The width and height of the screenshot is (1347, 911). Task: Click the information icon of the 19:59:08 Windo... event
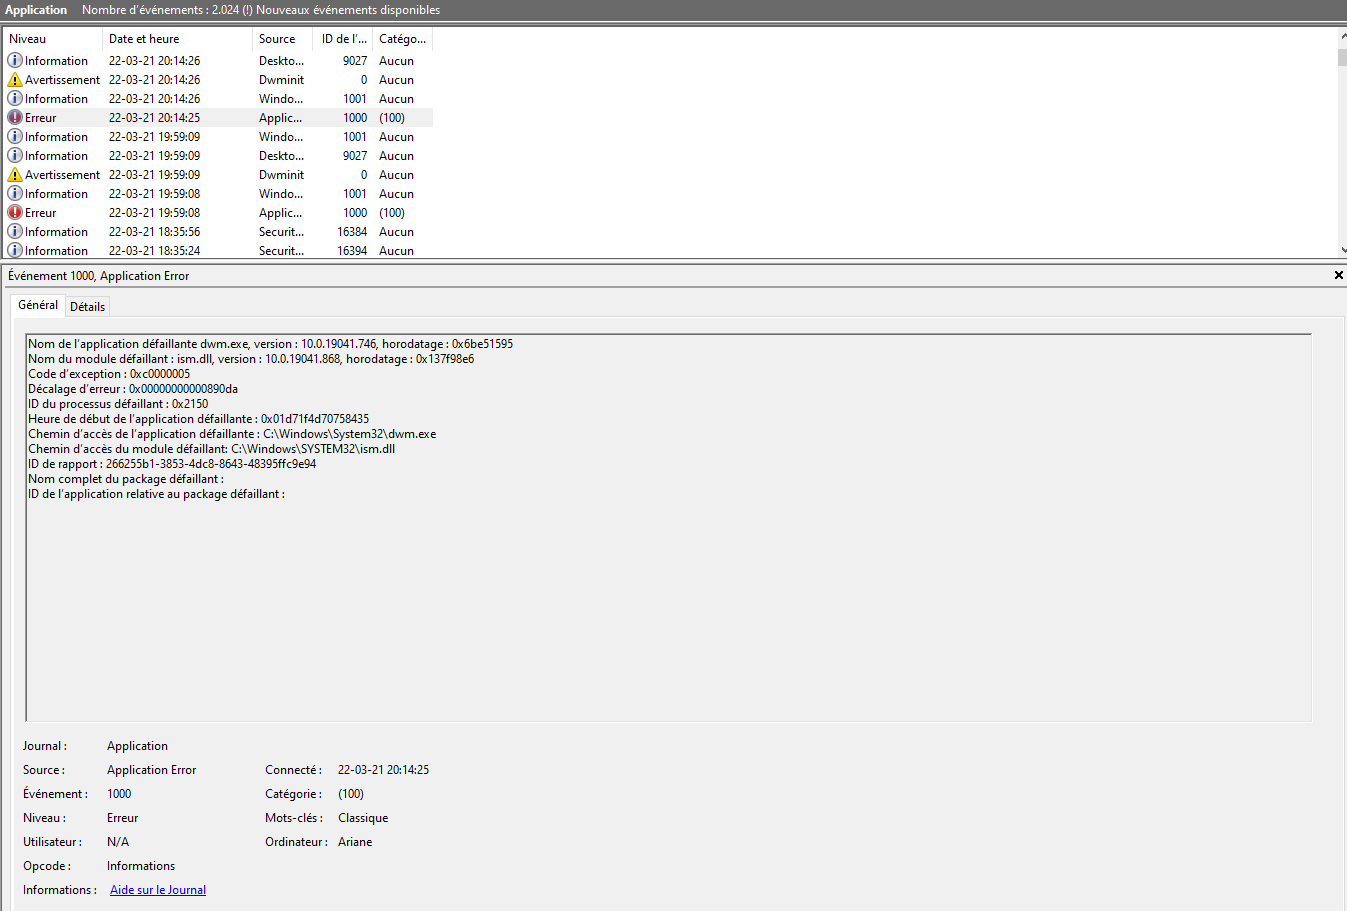15,194
